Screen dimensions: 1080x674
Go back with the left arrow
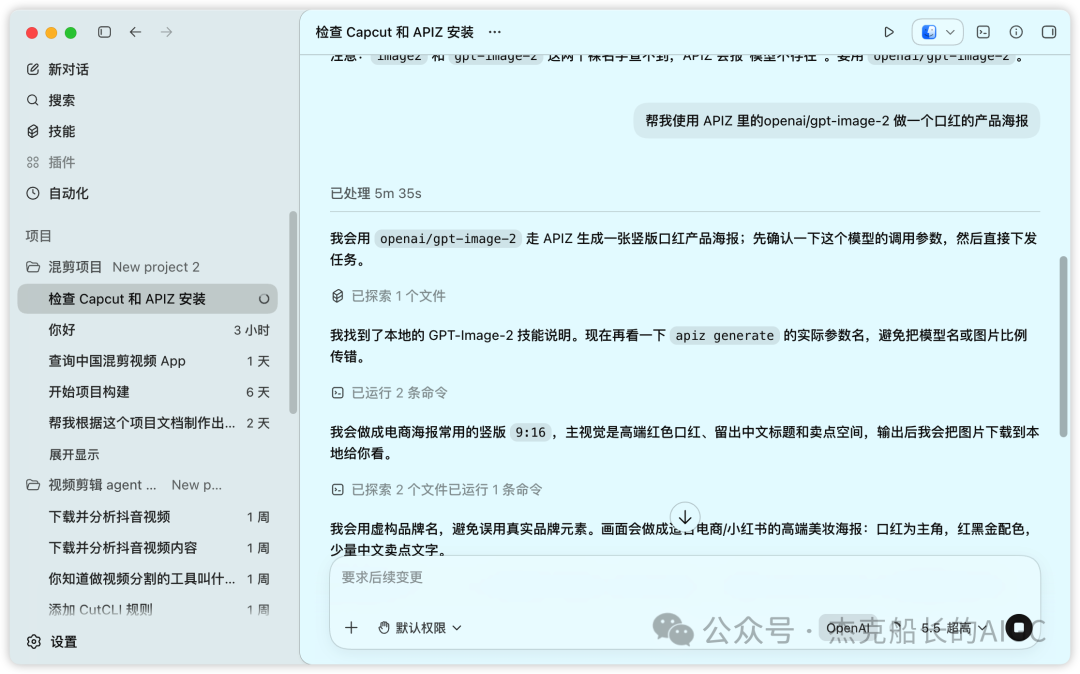point(136,32)
